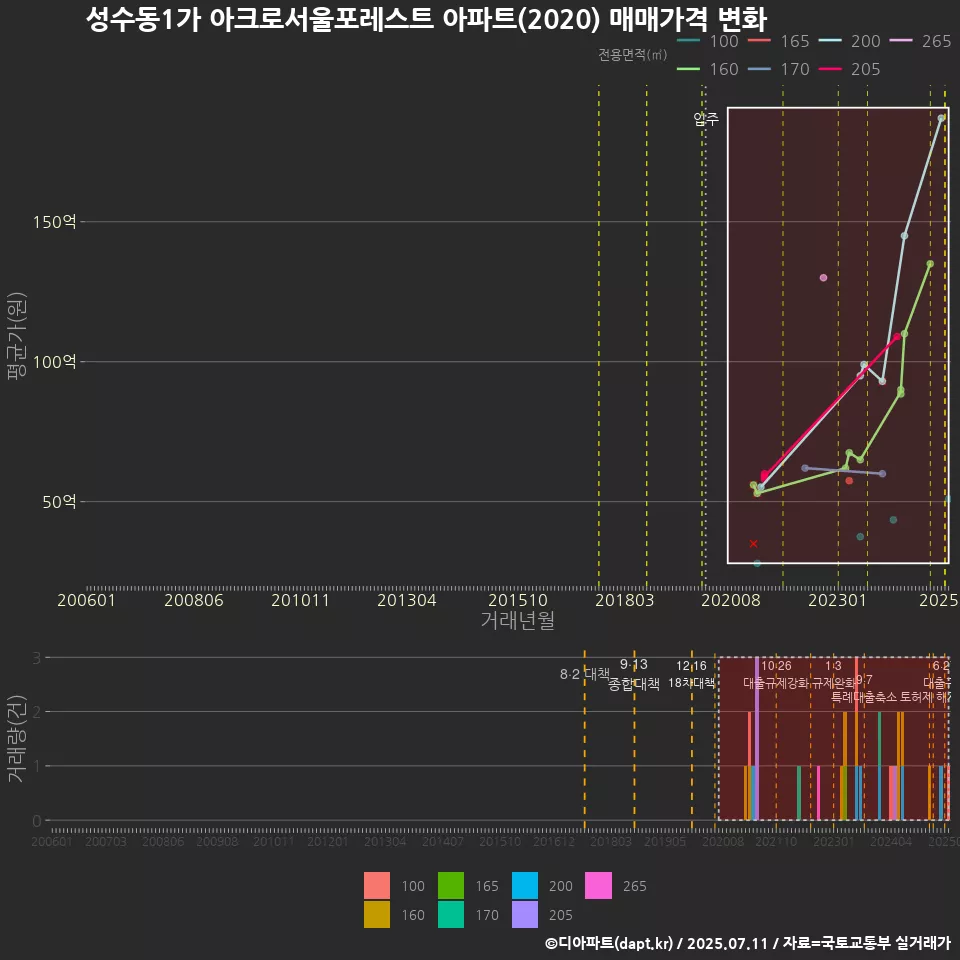Click the chart title 성수동1가 아크로서울포레스트

pyautogui.click(x=426, y=19)
